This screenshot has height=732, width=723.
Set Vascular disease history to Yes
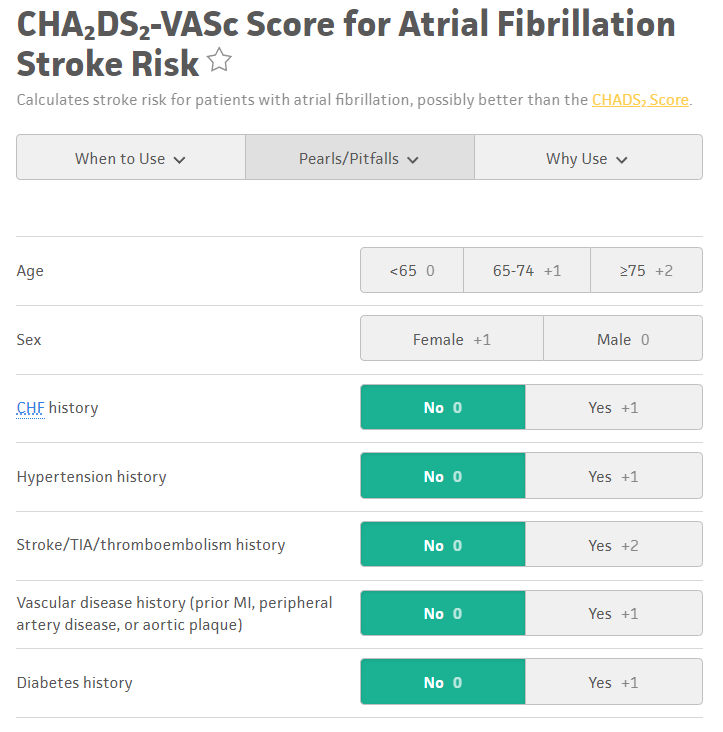click(x=613, y=614)
